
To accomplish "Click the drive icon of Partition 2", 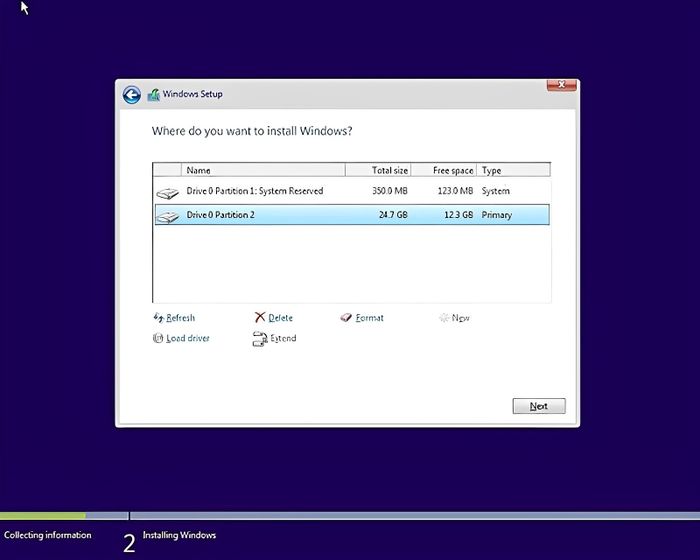I will pos(167,217).
